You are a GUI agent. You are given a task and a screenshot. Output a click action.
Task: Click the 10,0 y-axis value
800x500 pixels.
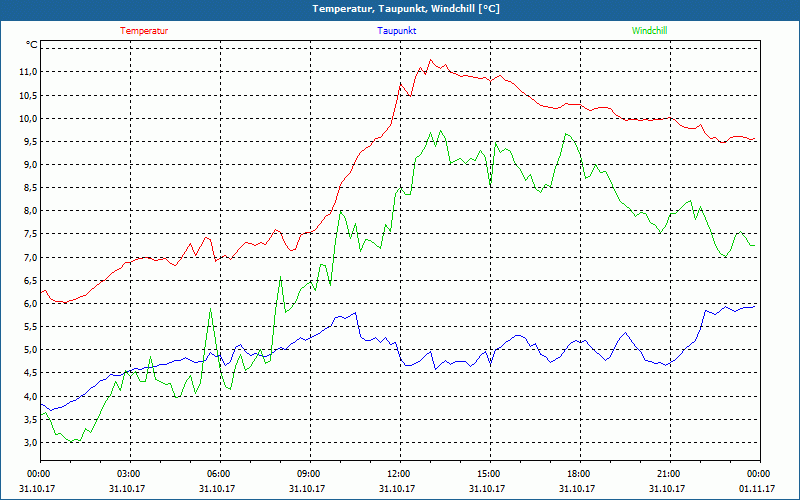(x=28, y=118)
